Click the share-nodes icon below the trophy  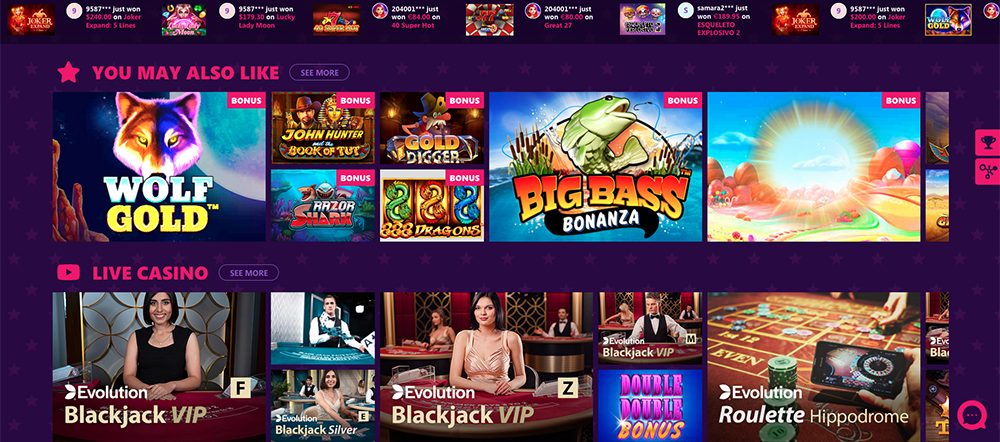[987, 172]
